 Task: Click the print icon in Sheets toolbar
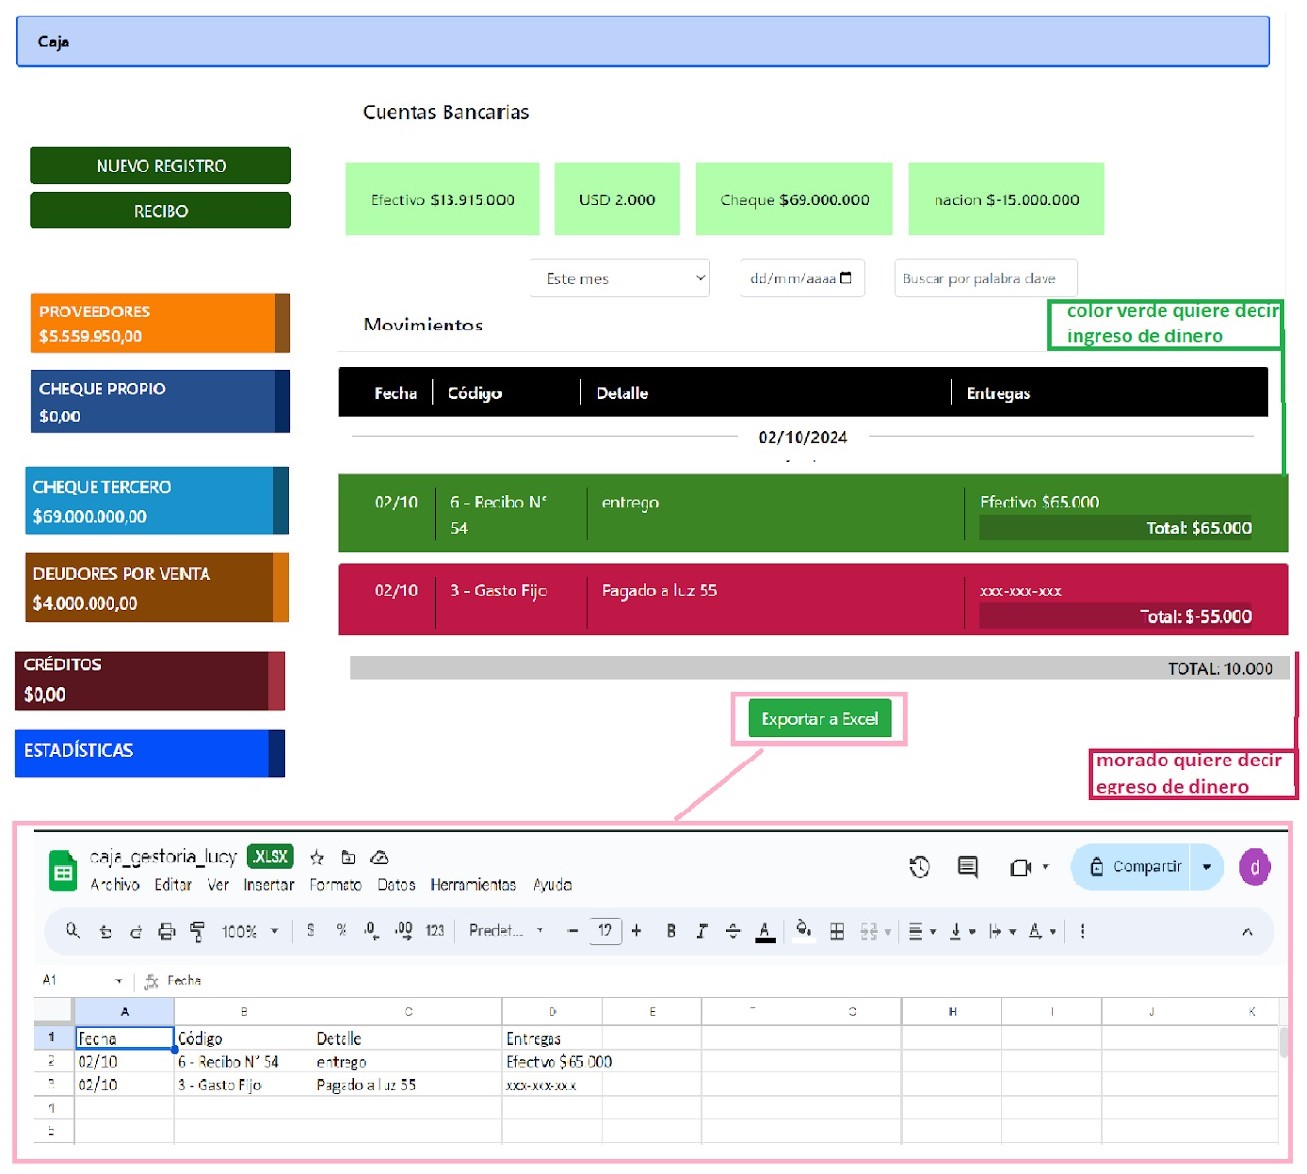[166, 931]
